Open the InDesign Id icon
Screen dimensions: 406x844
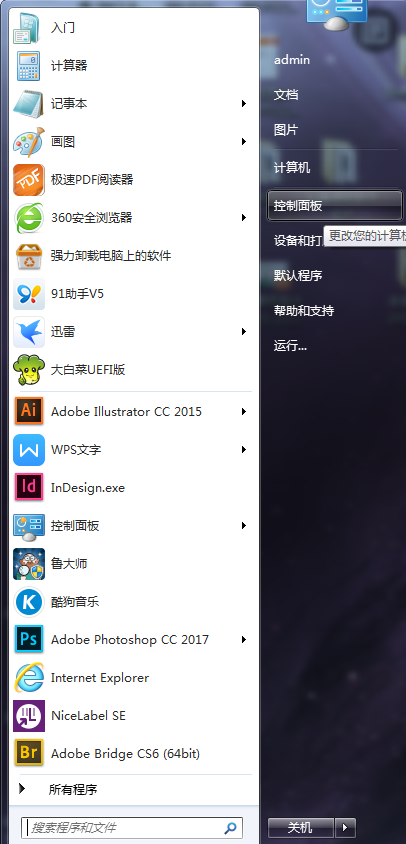pyautogui.click(x=29, y=488)
